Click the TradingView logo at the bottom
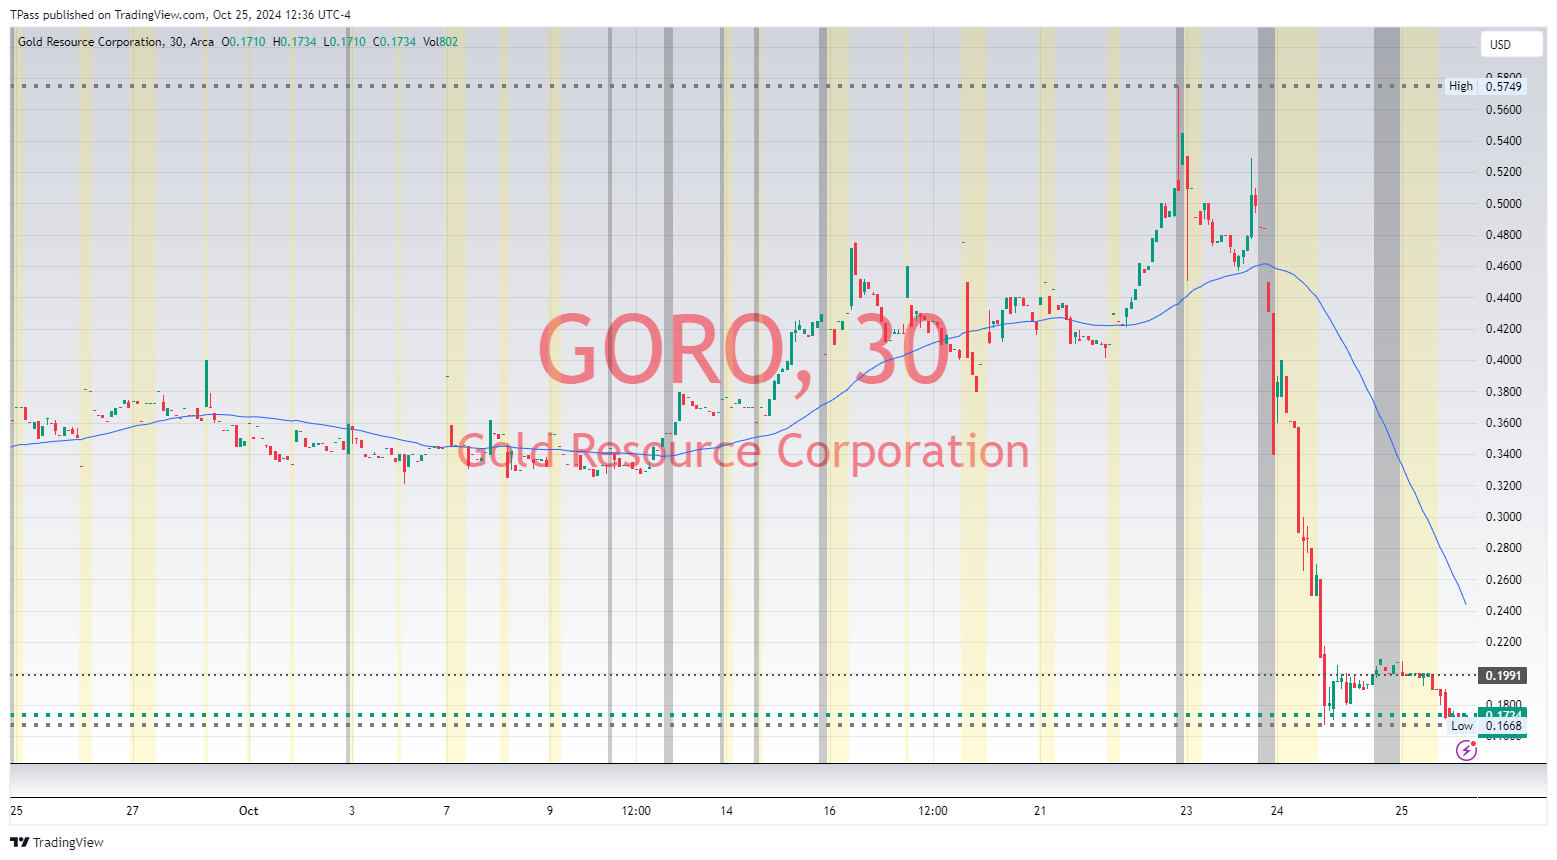This screenshot has height=860, width=1557. coord(57,842)
